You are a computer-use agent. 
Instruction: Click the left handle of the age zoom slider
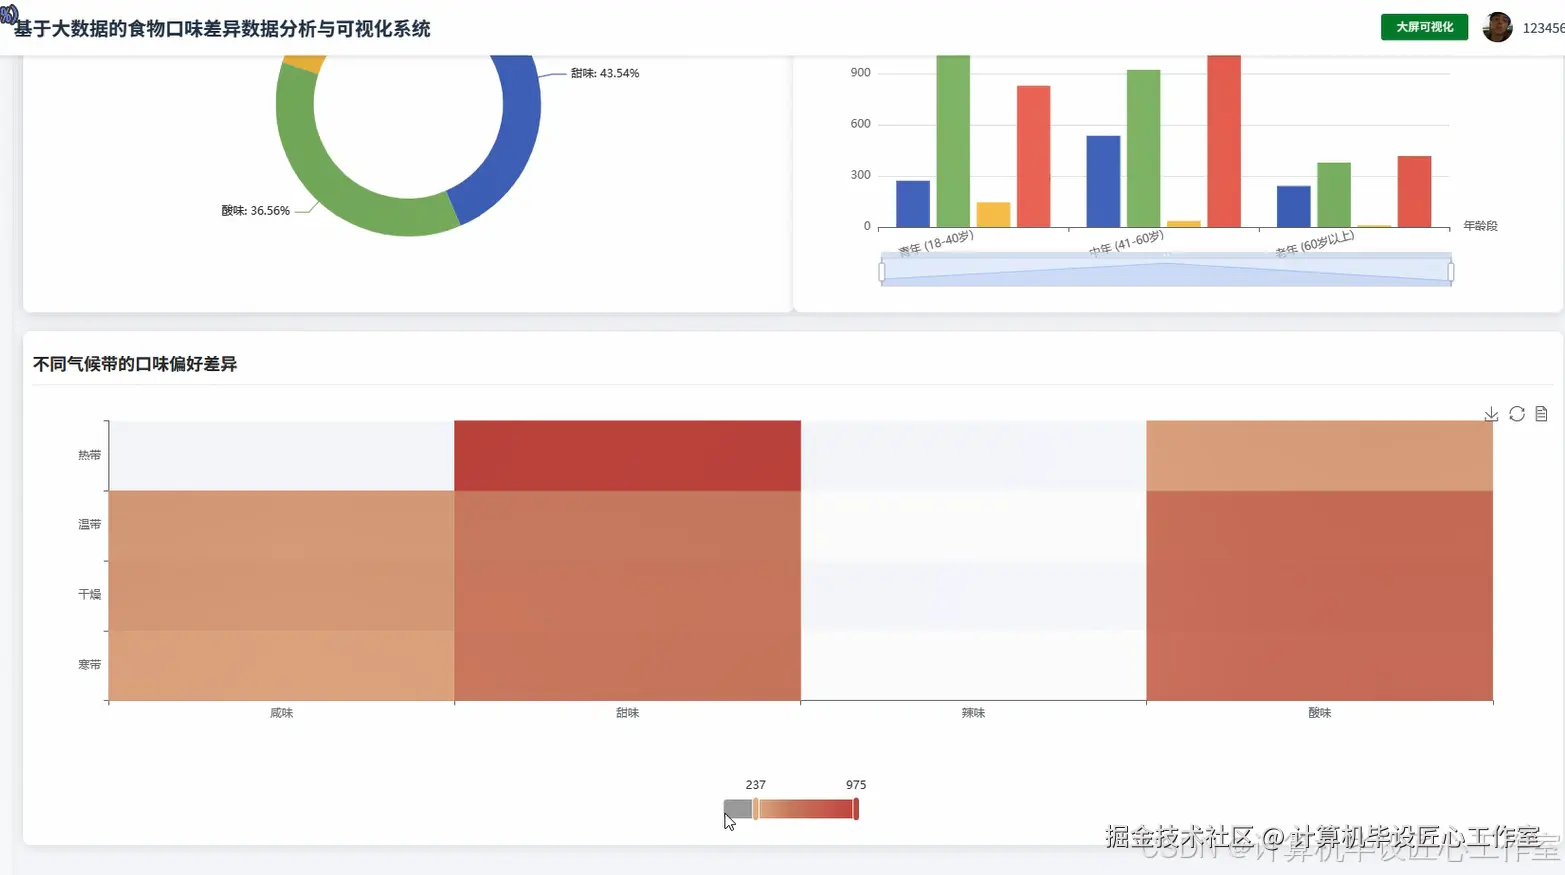click(881, 271)
